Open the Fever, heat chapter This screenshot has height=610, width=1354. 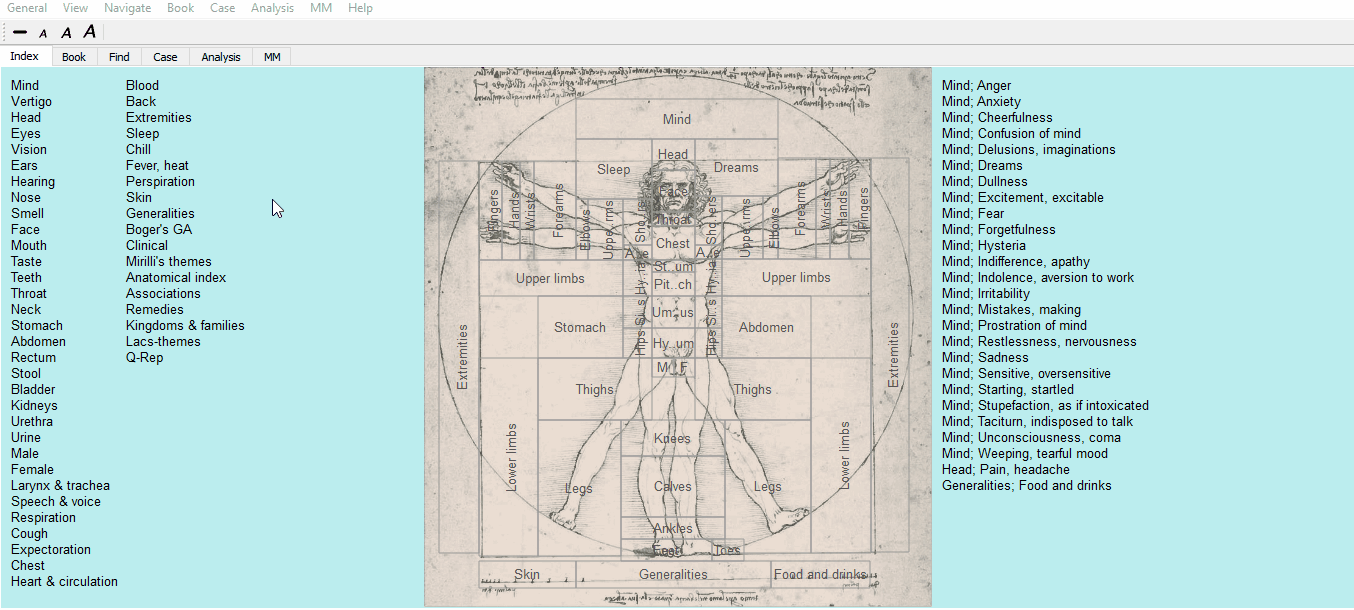point(157,166)
